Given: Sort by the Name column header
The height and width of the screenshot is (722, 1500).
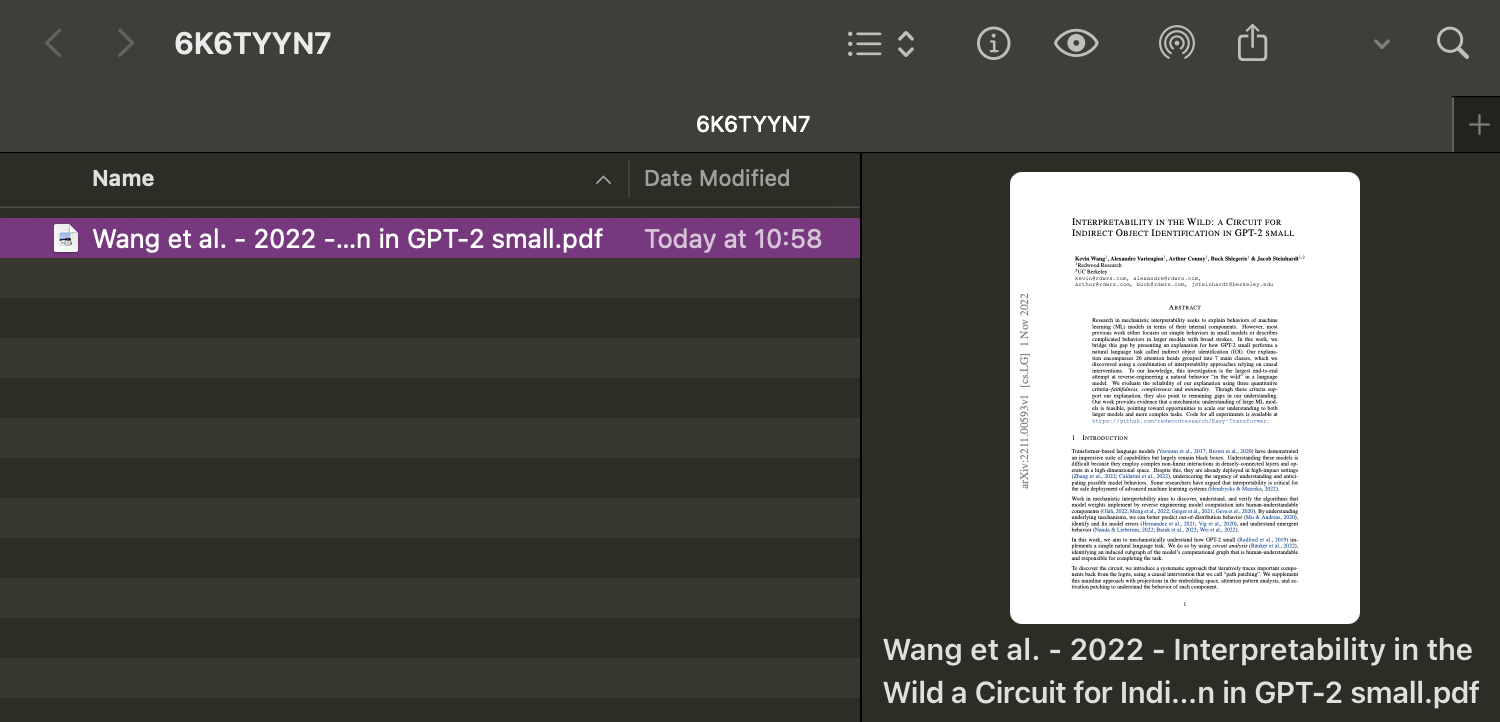Looking at the screenshot, I should (x=123, y=179).
